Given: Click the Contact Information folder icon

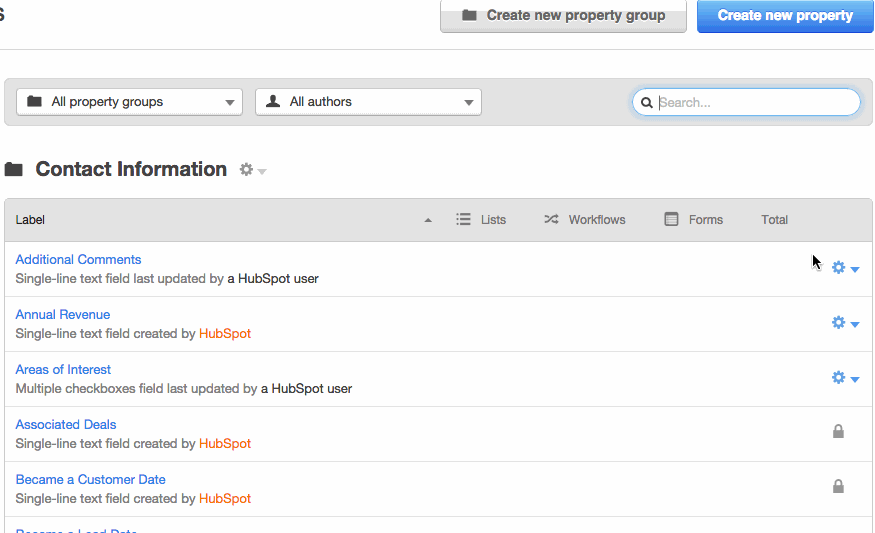Looking at the screenshot, I should pos(13,169).
